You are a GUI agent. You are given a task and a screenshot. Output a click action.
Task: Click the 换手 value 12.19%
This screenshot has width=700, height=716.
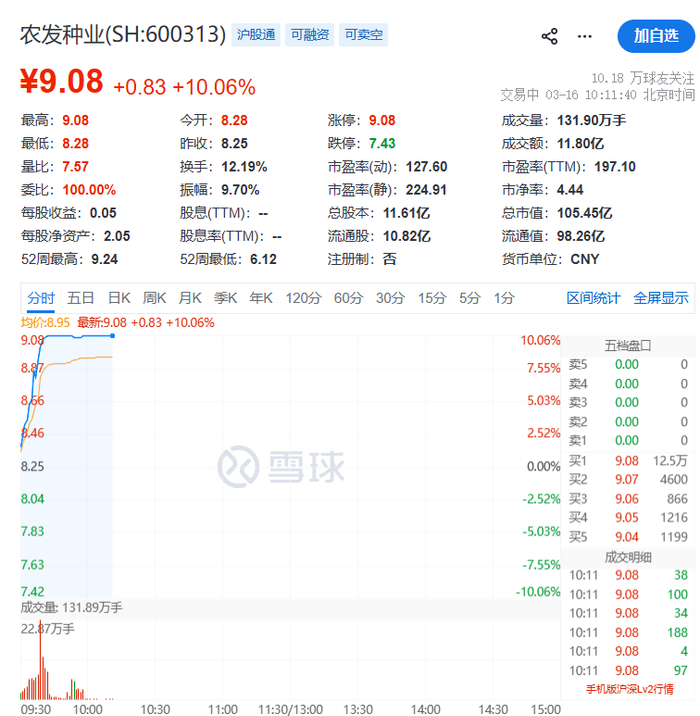[x=244, y=167]
